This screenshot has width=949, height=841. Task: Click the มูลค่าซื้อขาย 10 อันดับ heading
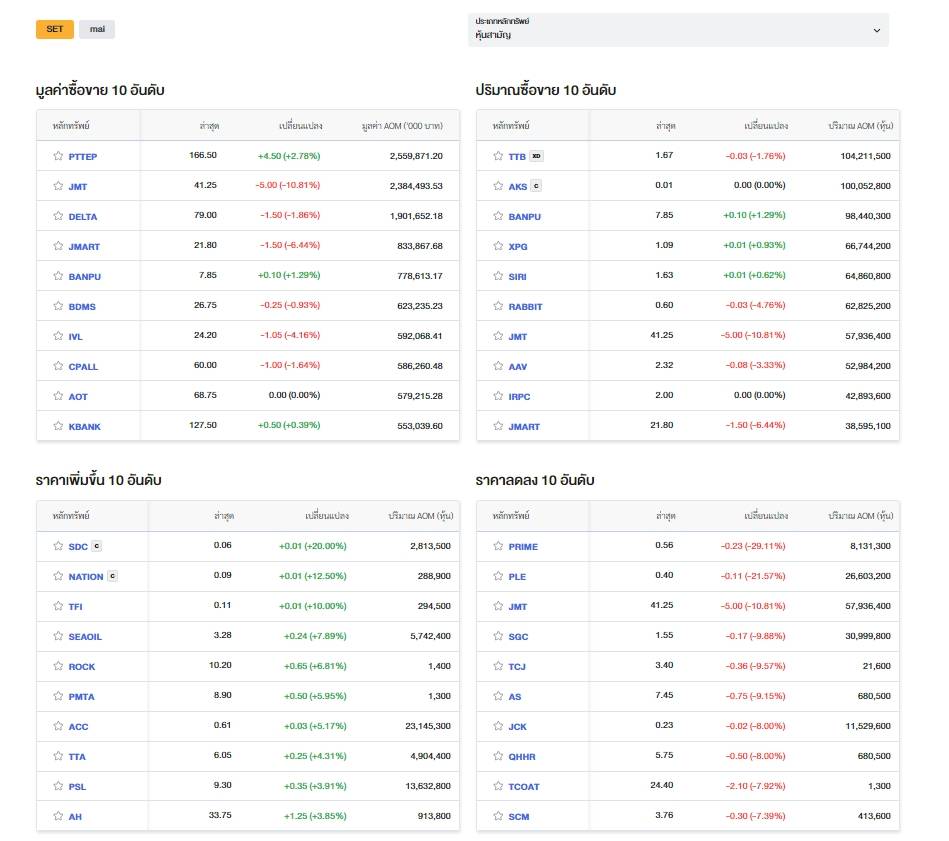pyautogui.click(x=100, y=90)
